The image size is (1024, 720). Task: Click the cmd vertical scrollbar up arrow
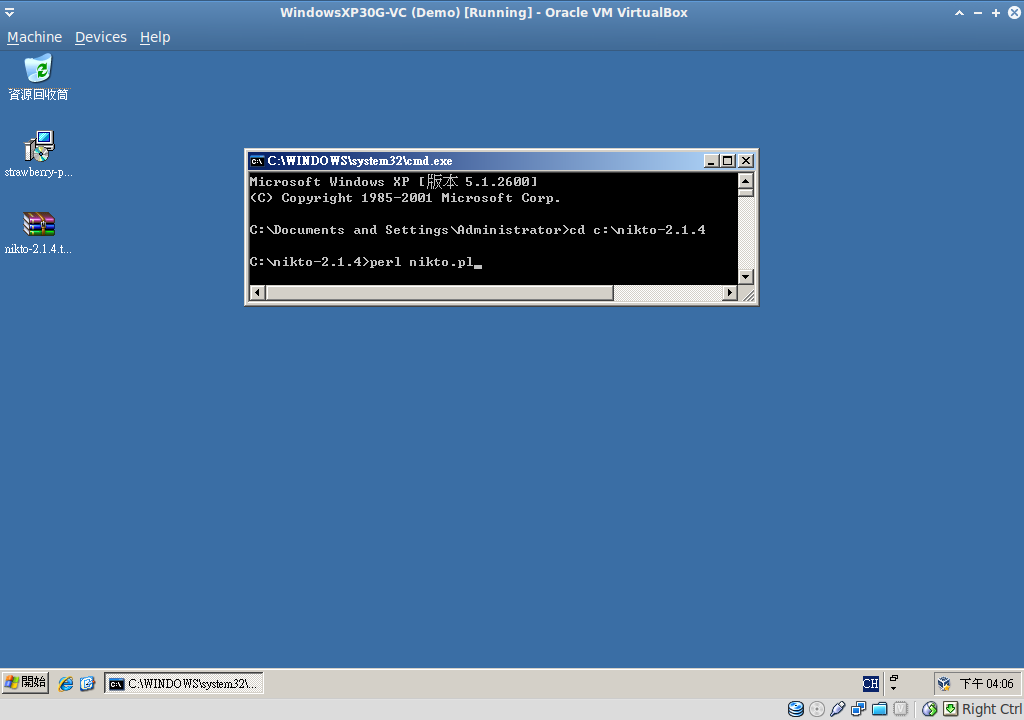745,180
